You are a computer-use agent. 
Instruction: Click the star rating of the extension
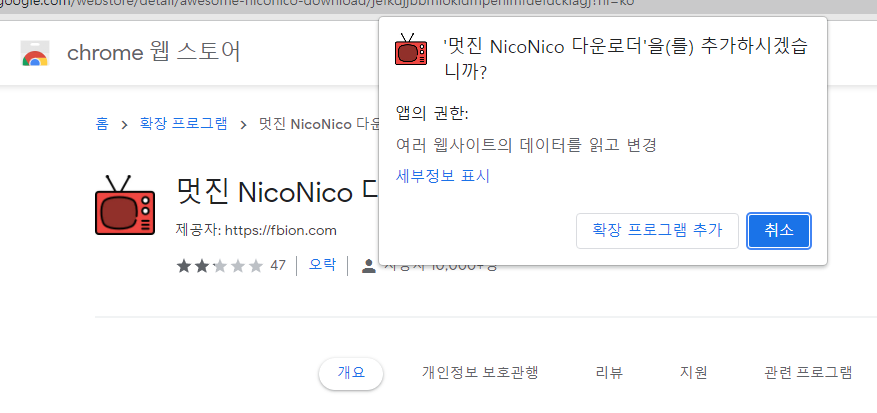point(219,265)
